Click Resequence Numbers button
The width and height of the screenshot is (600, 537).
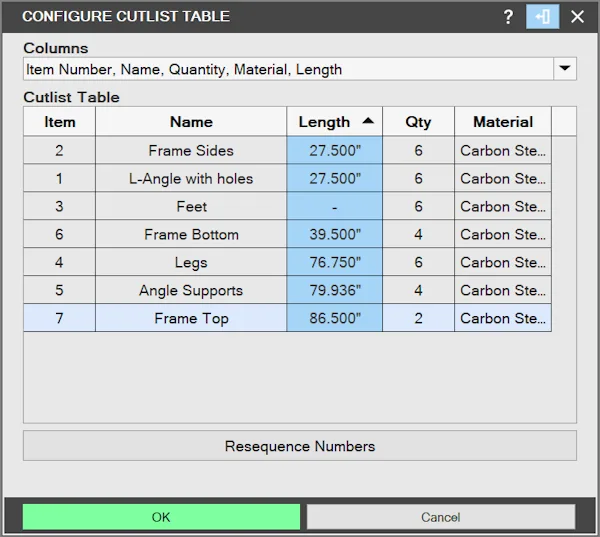[300, 446]
